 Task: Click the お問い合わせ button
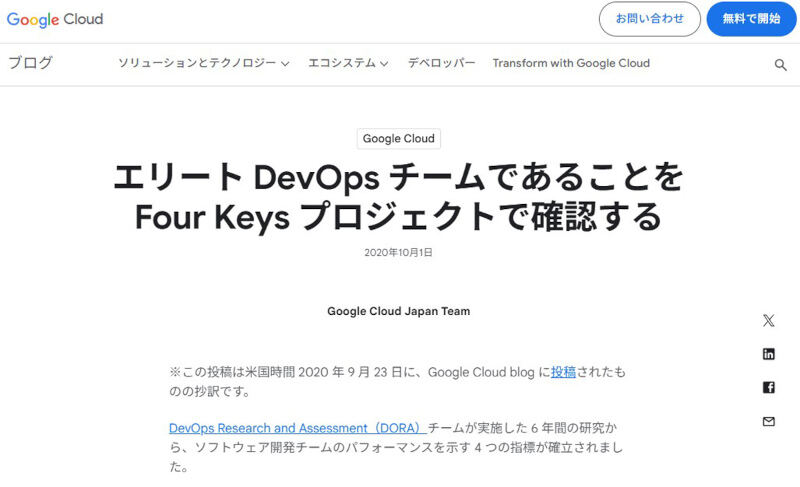pyautogui.click(x=649, y=19)
